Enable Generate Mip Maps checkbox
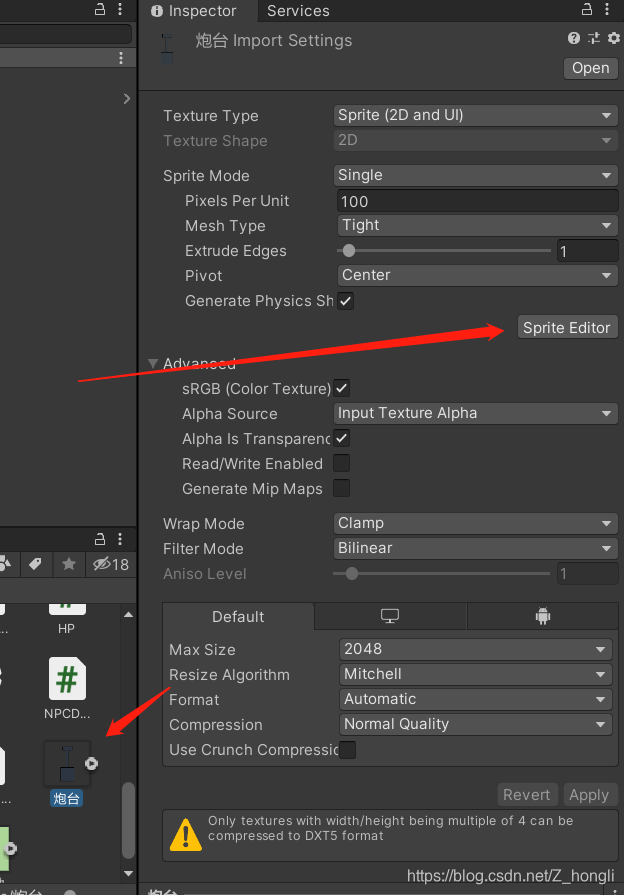 click(x=341, y=489)
